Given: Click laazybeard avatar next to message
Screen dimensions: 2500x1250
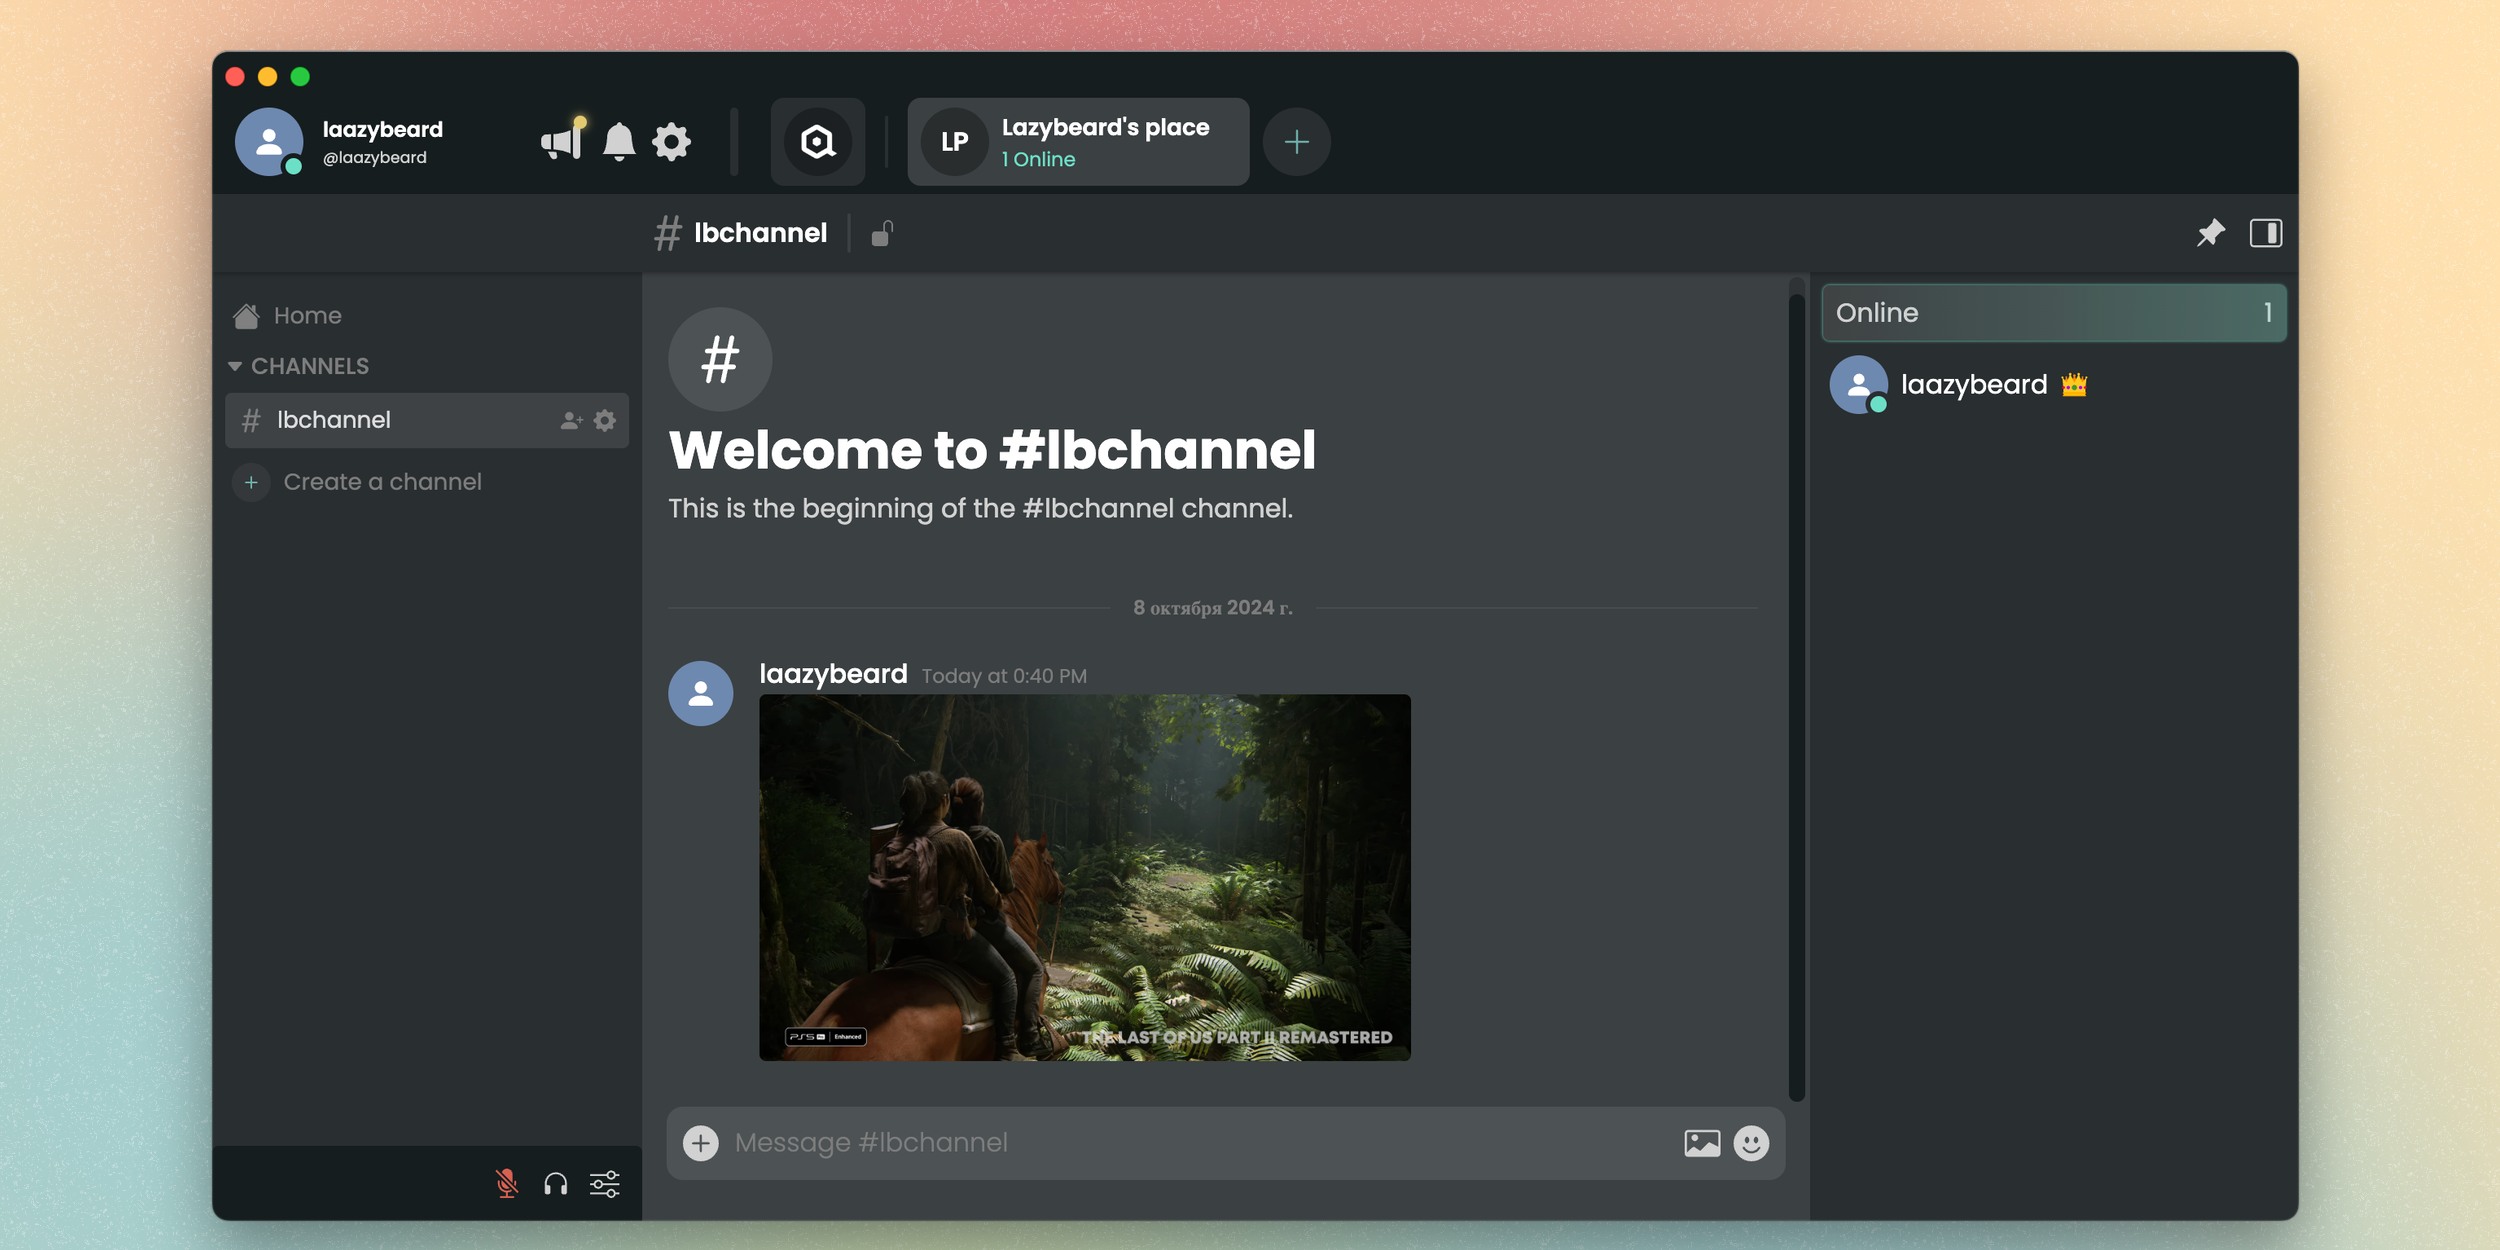Looking at the screenshot, I should pyautogui.click(x=700, y=693).
